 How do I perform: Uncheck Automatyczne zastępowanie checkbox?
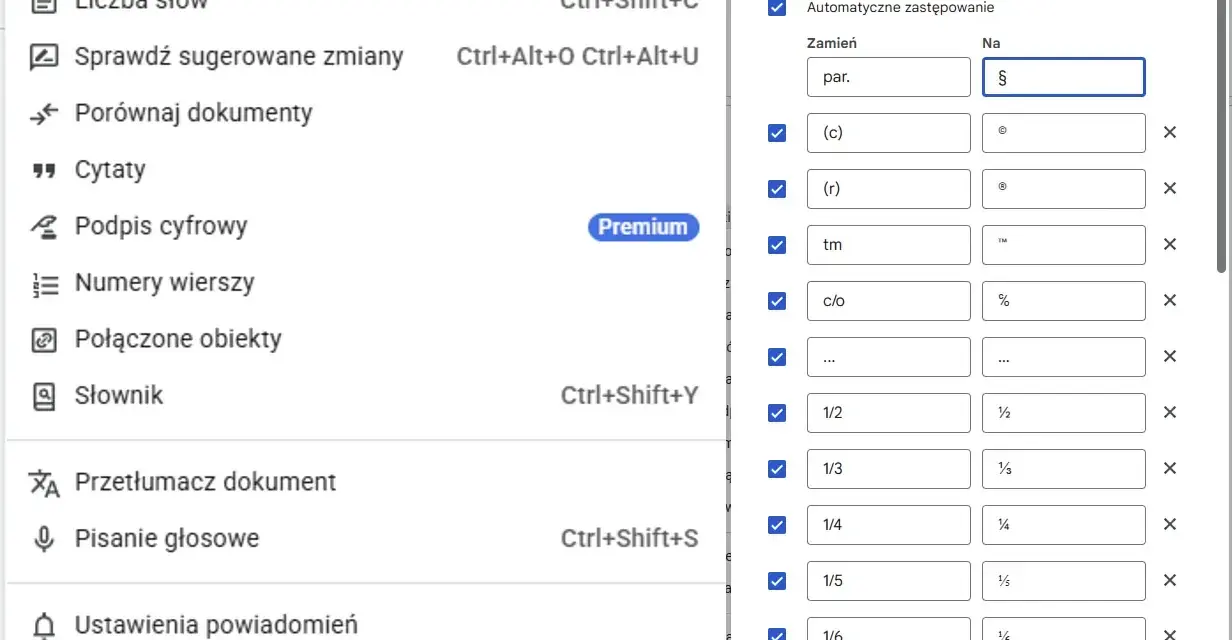pyautogui.click(x=777, y=8)
